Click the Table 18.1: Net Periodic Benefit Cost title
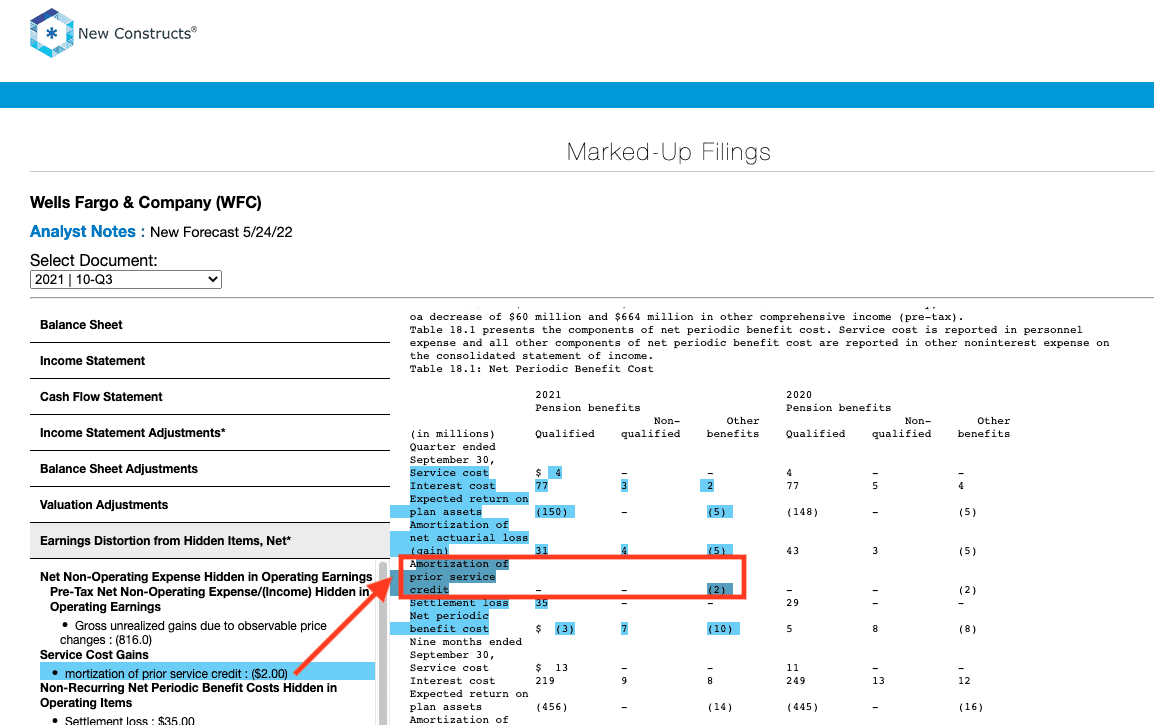1154x725 pixels. click(531, 369)
